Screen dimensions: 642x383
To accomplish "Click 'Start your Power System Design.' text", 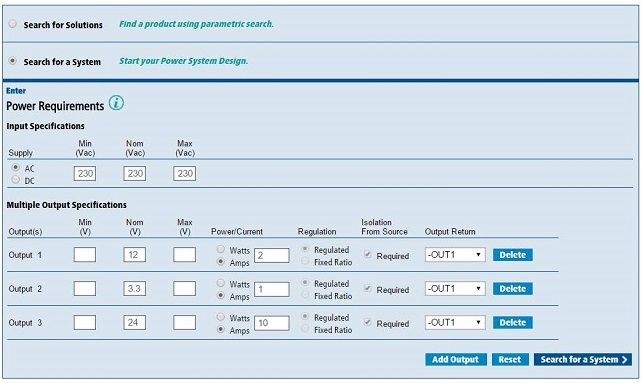I will (x=183, y=61).
